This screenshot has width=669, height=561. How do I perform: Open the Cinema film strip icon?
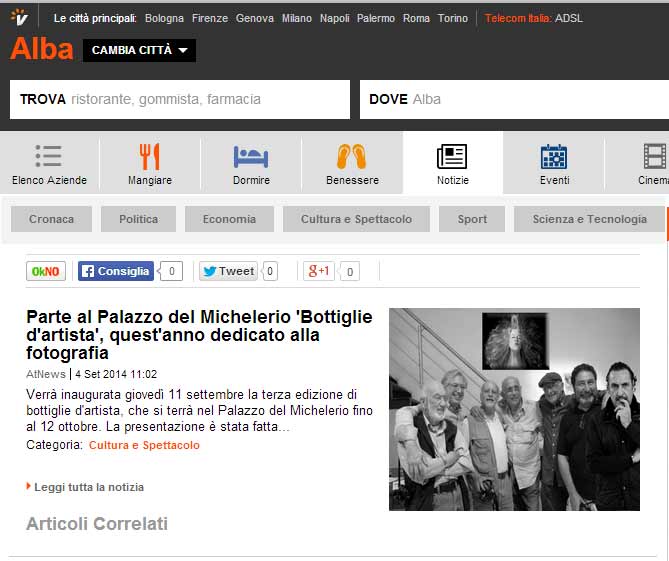(x=655, y=157)
